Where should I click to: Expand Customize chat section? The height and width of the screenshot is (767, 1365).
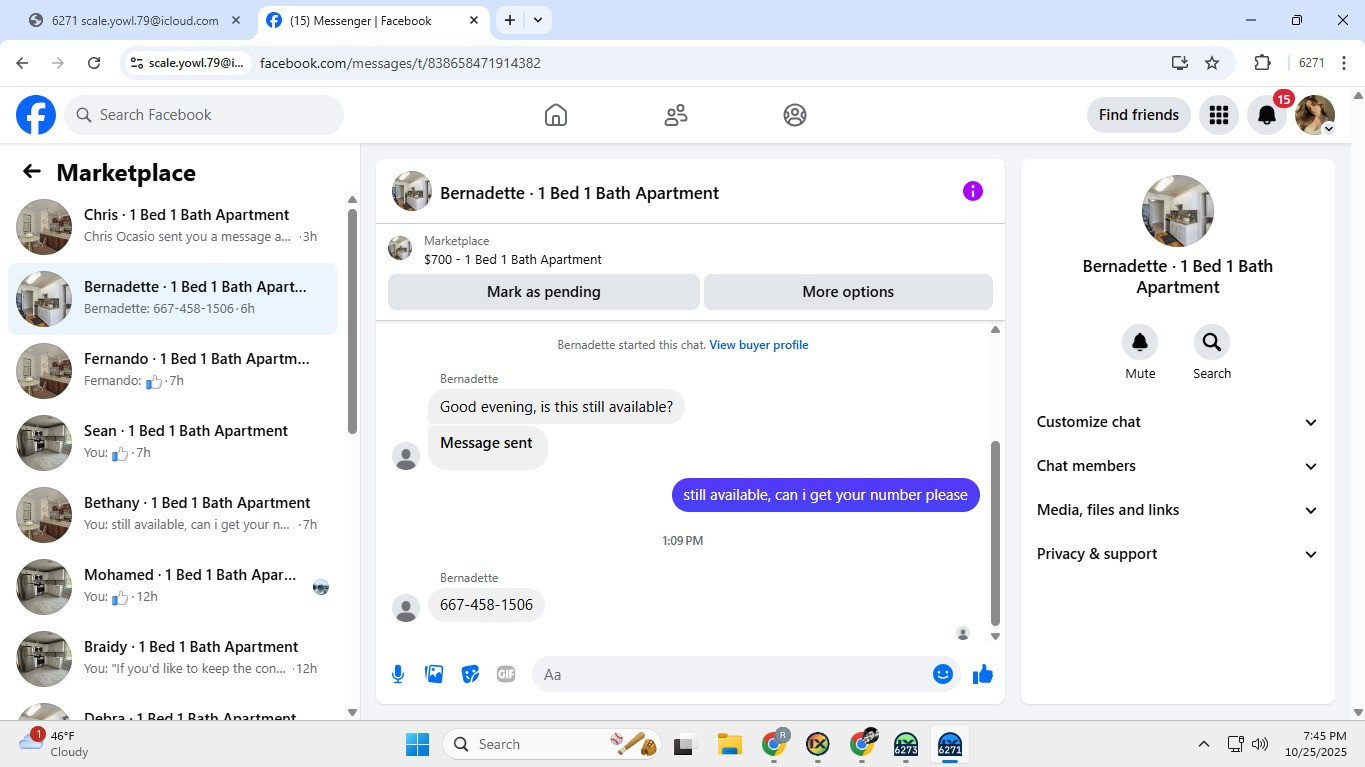(1178, 422)
